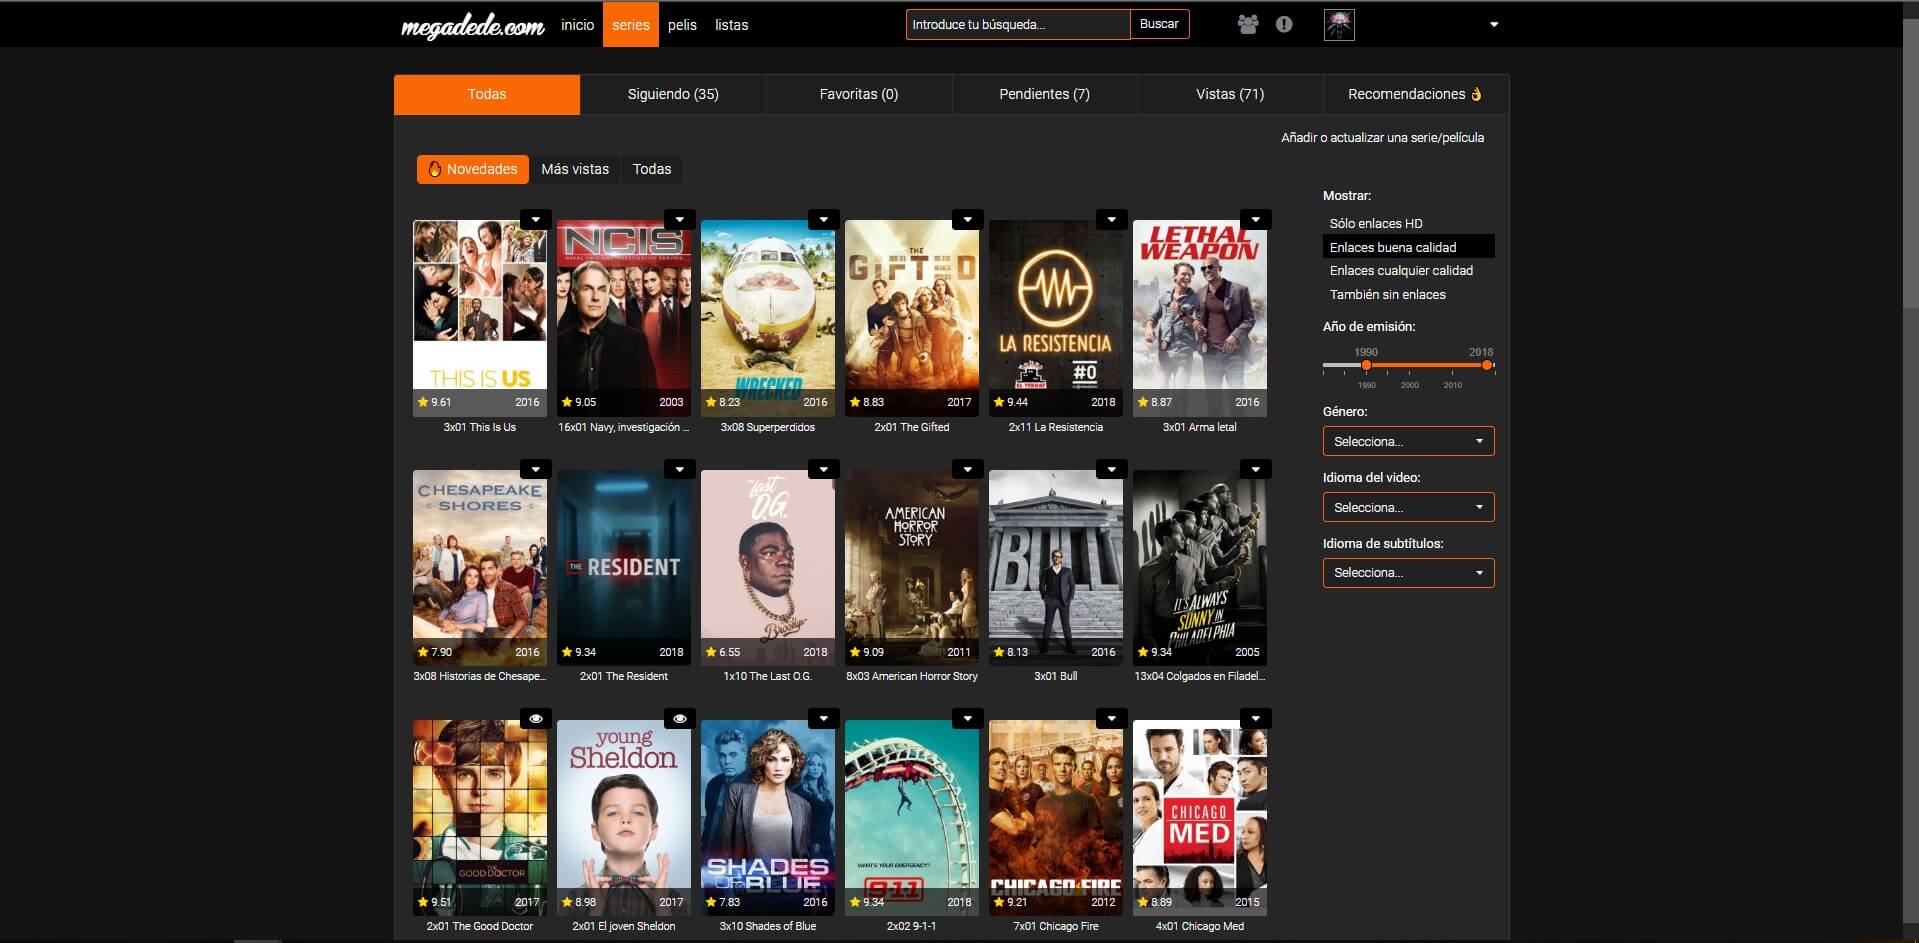This screenshot has width=1919, height=943.
Task: Open dropdown arrow on Shades of Blue poster
Action: pyautogui.click(x=824, y=719)
